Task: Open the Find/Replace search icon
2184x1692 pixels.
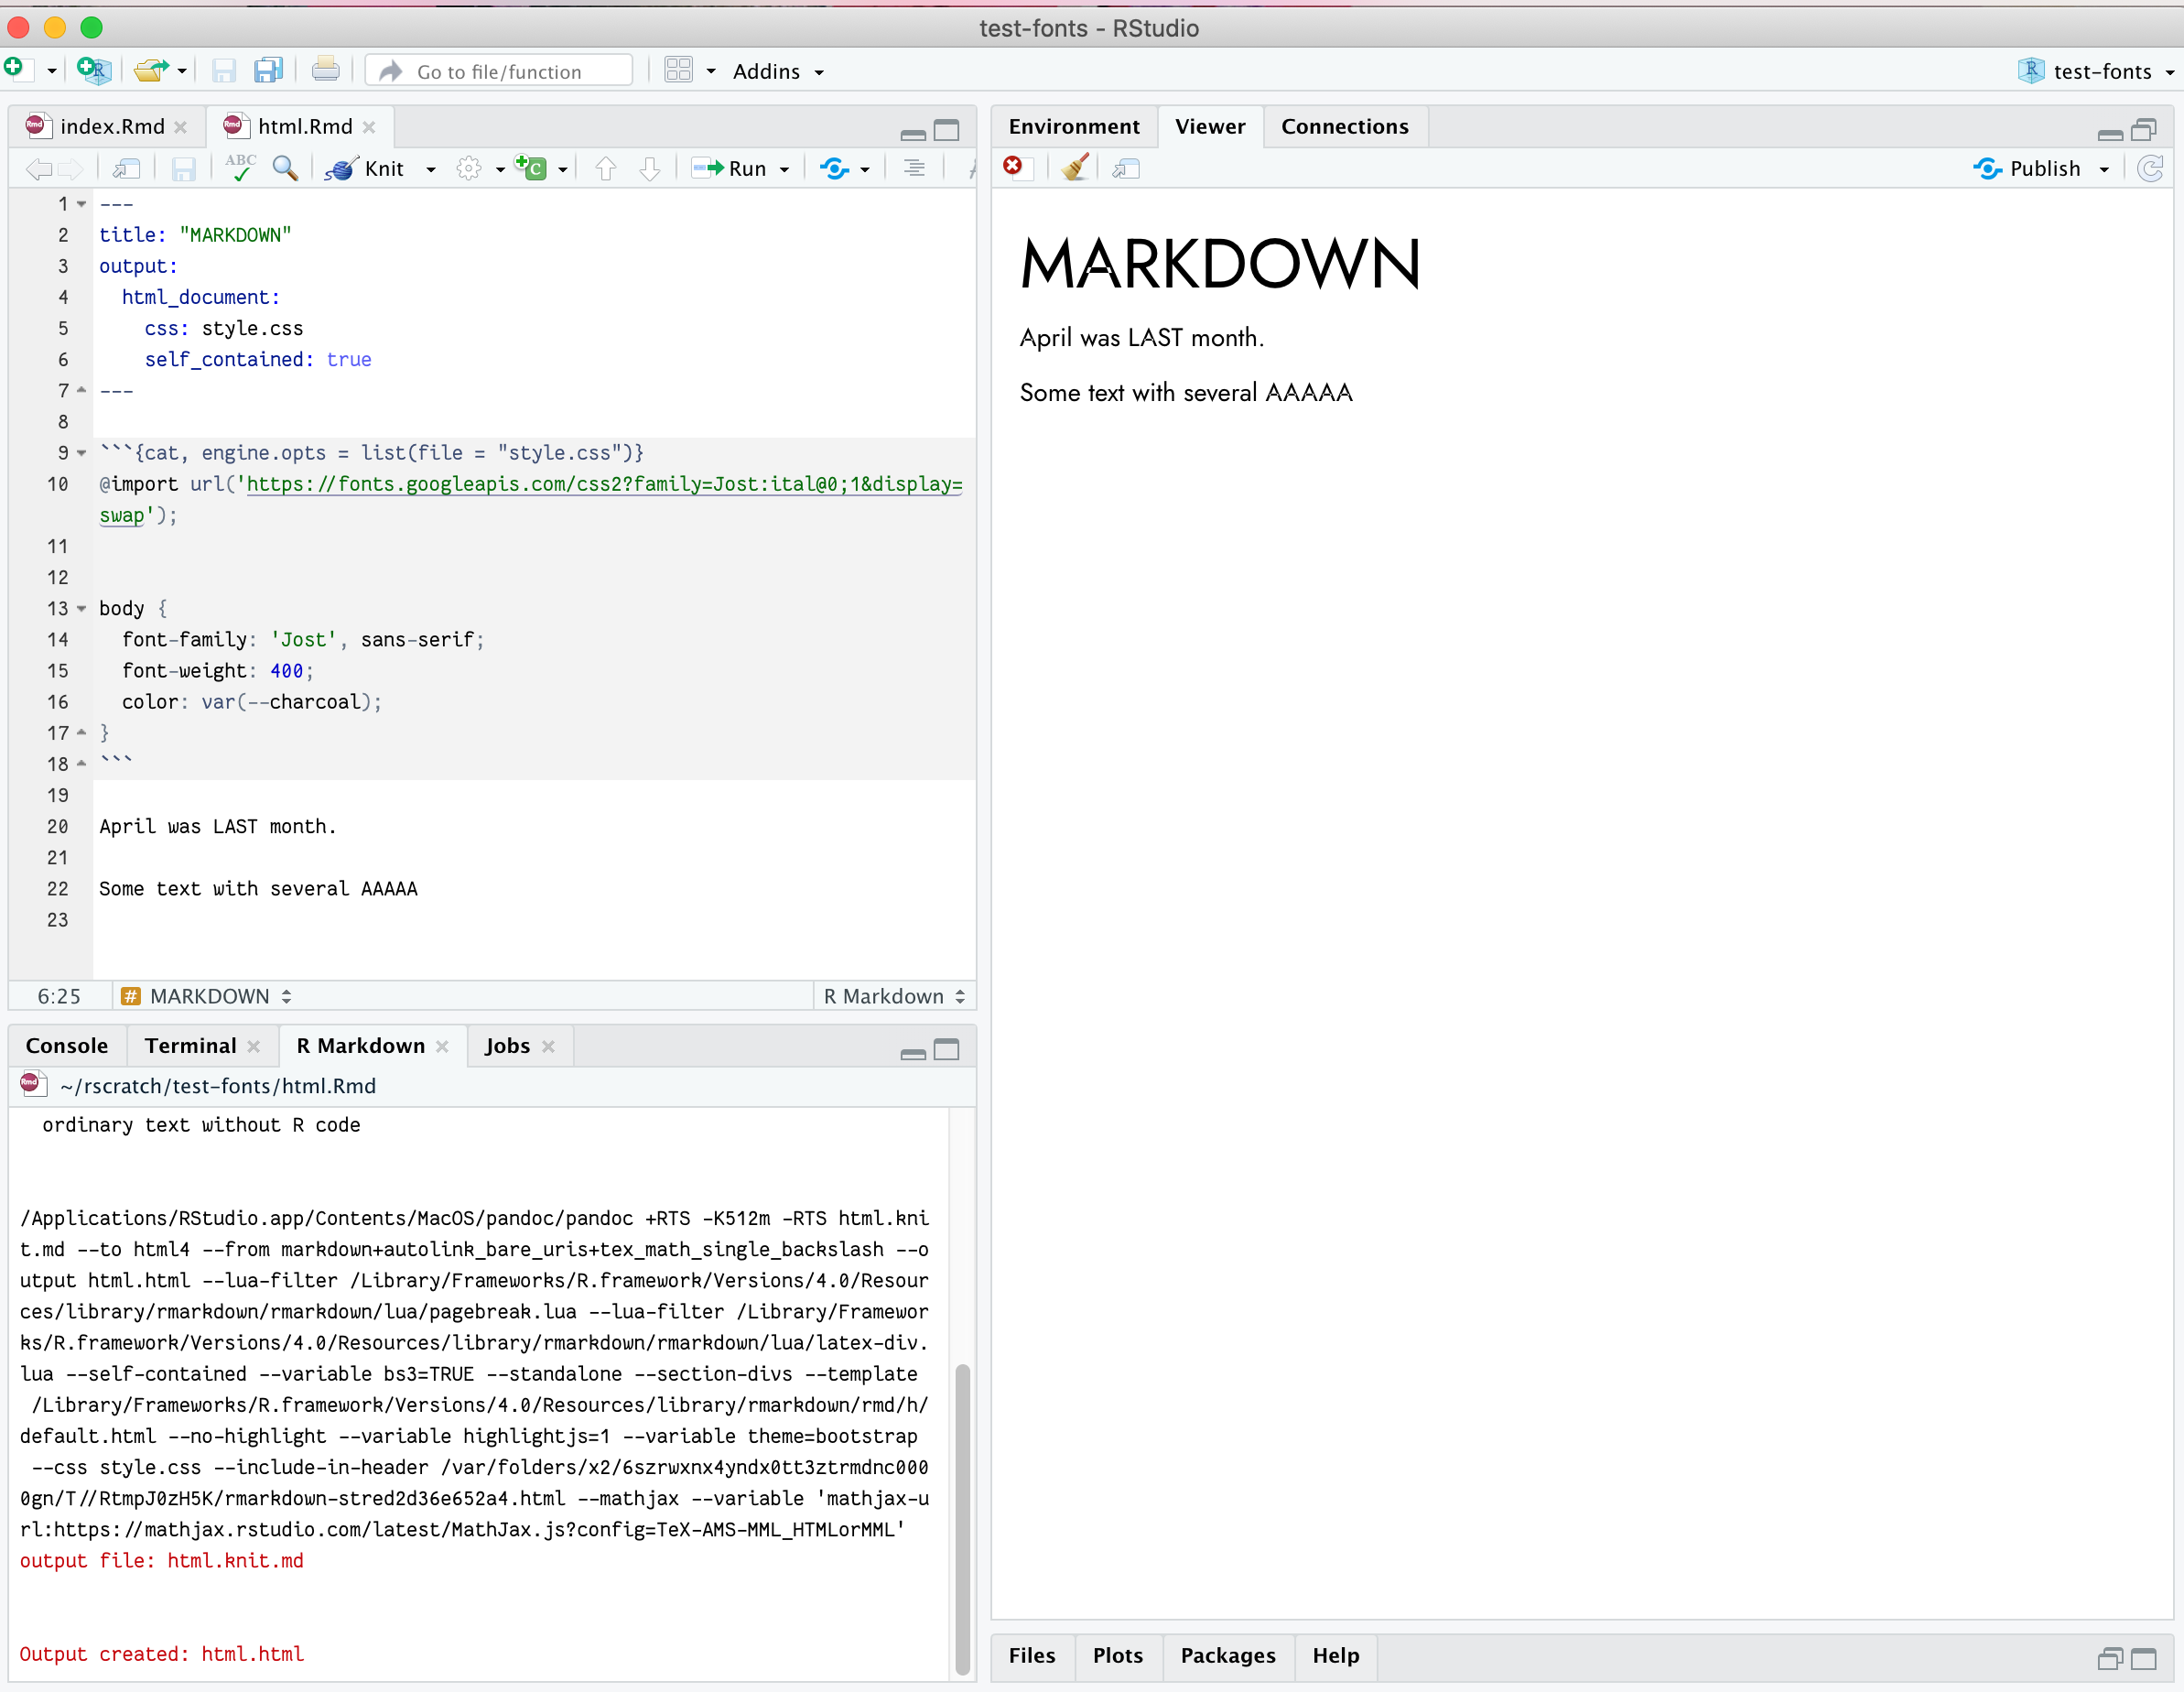Action: pos(285,168)
